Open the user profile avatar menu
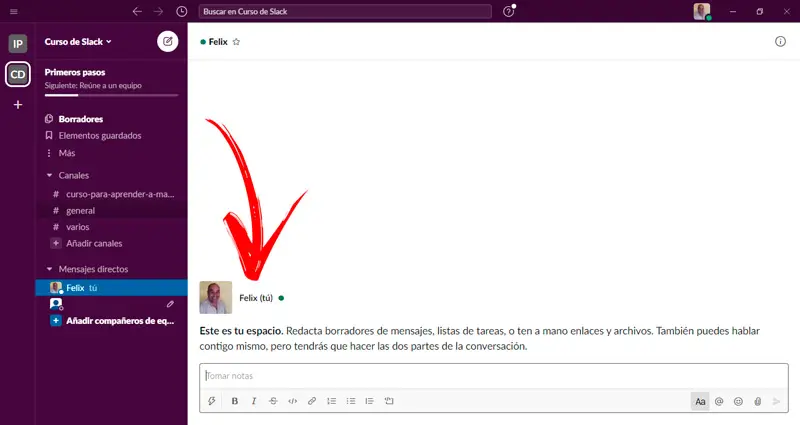 coord(702,11)
